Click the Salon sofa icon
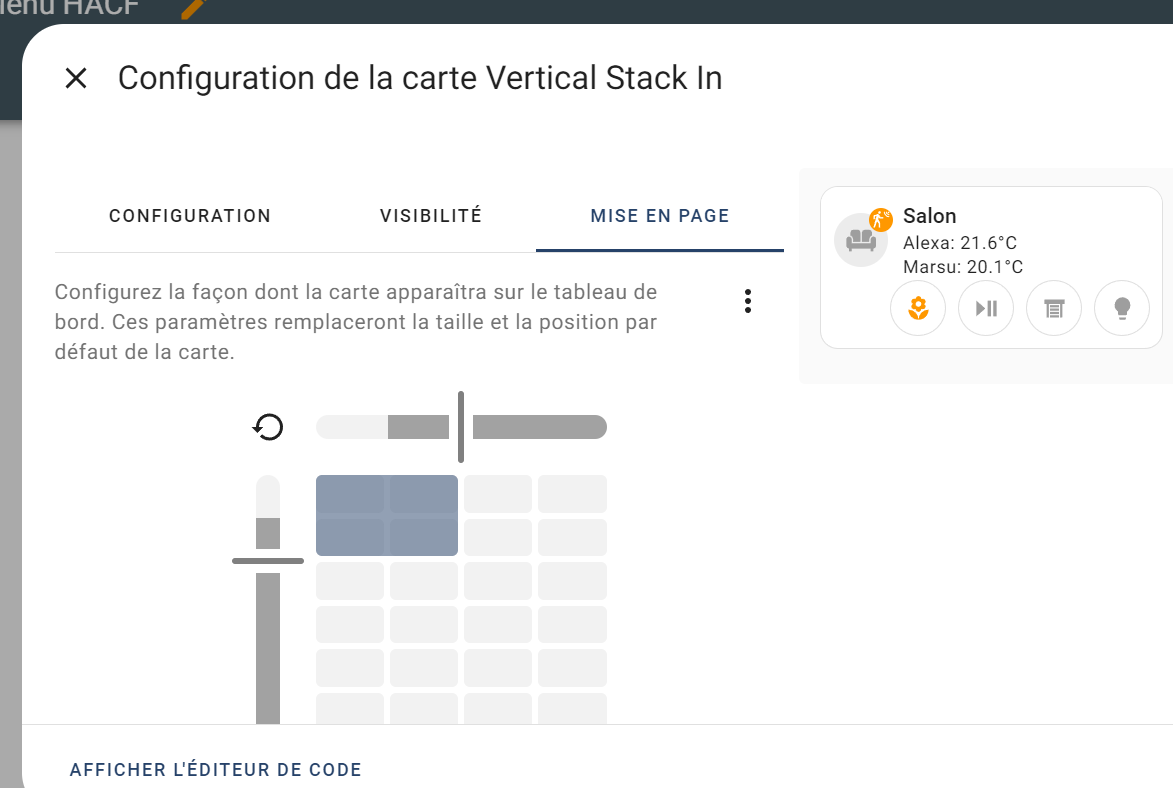1173x788 pixels. (860, 240)
